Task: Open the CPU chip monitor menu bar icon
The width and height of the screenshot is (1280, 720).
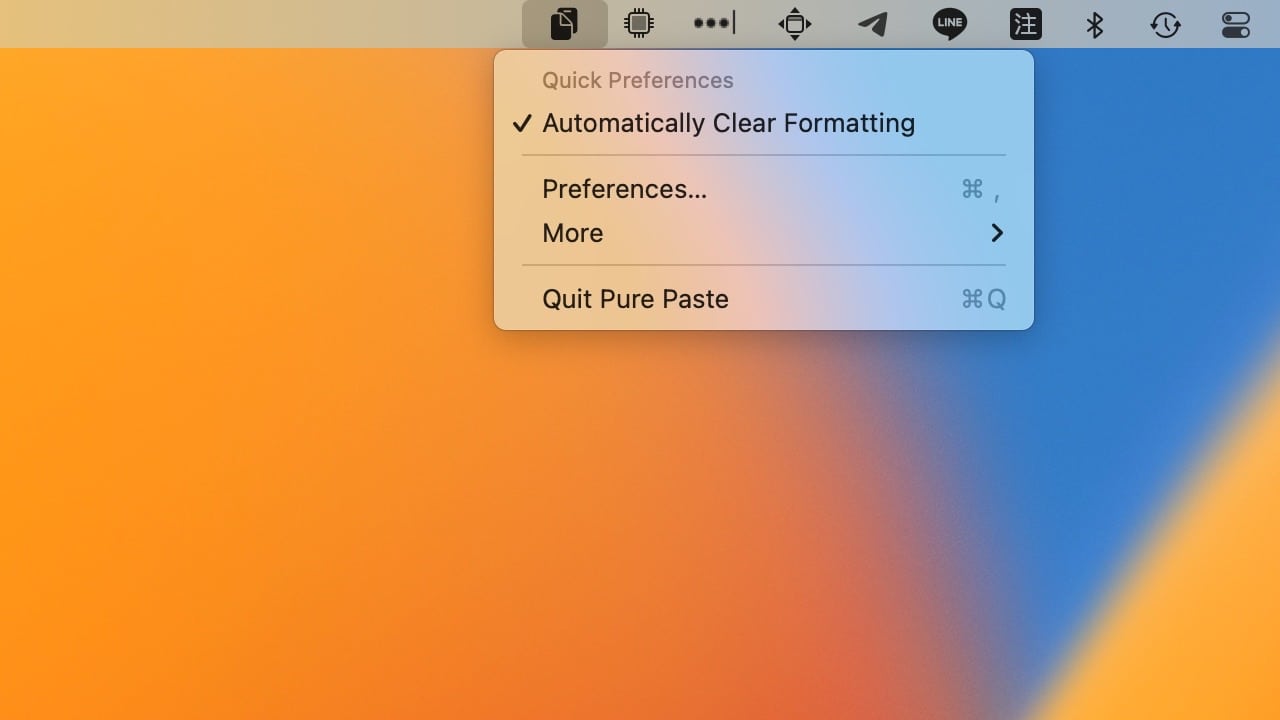Action: (639, 23)
